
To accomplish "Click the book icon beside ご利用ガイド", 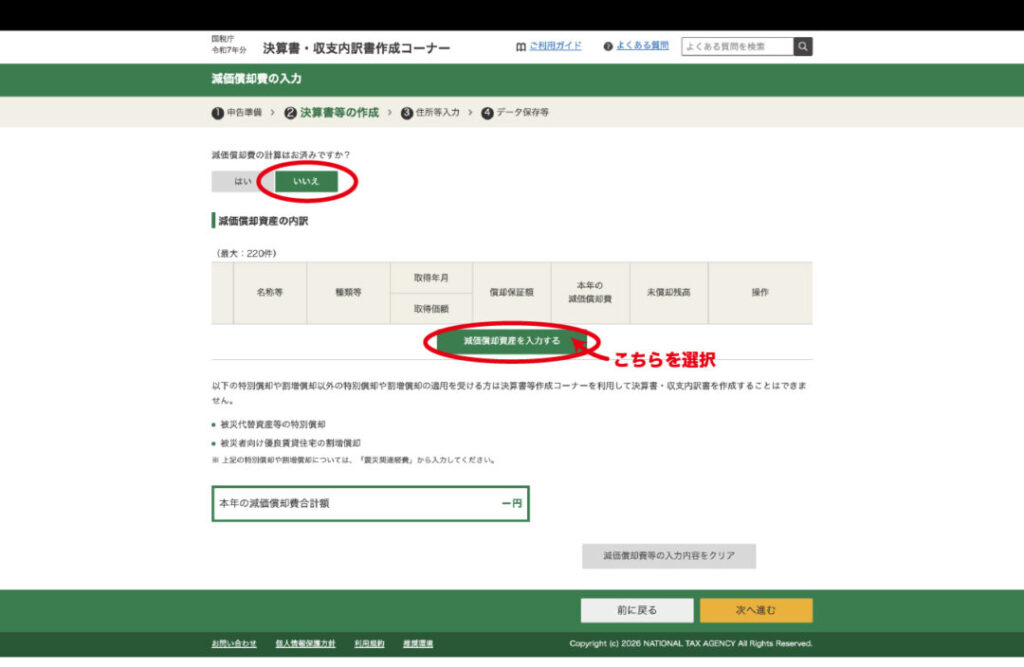I will [x=520, y=47].
